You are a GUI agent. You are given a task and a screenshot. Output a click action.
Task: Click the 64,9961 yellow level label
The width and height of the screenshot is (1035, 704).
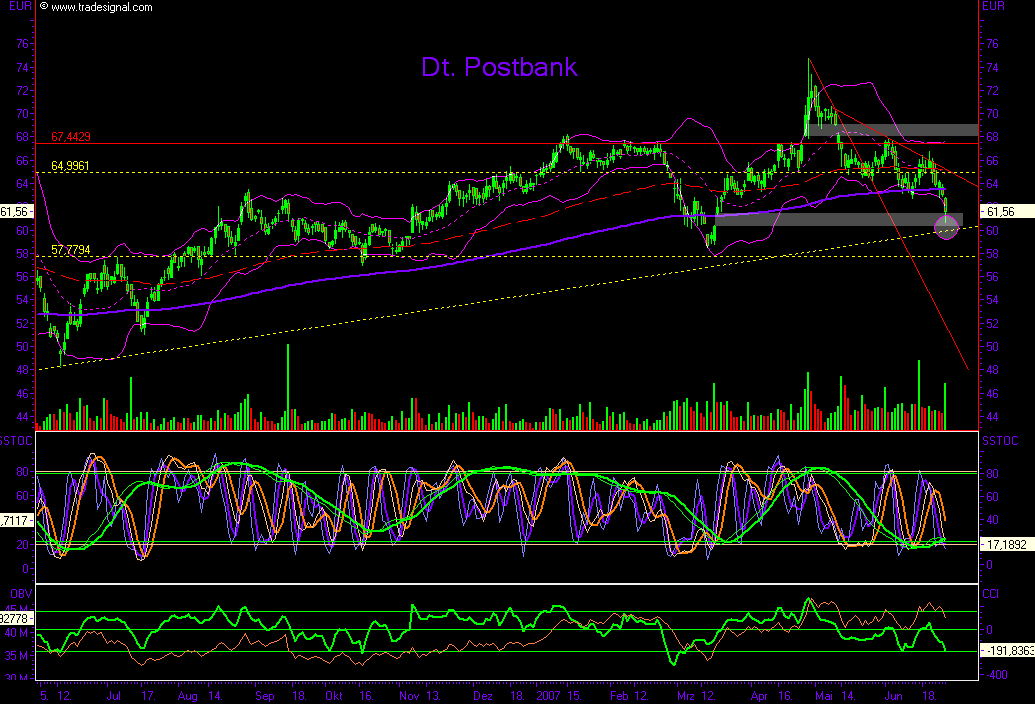70,164
